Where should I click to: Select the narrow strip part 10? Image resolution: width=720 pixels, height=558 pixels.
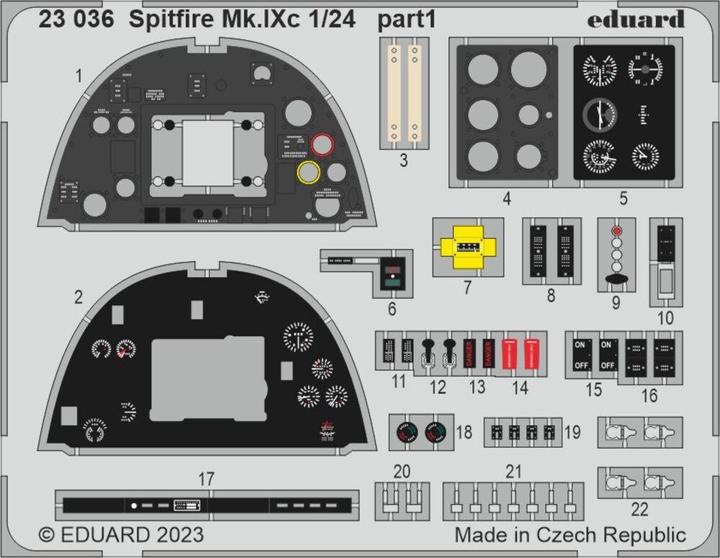[x=666, y=262]
